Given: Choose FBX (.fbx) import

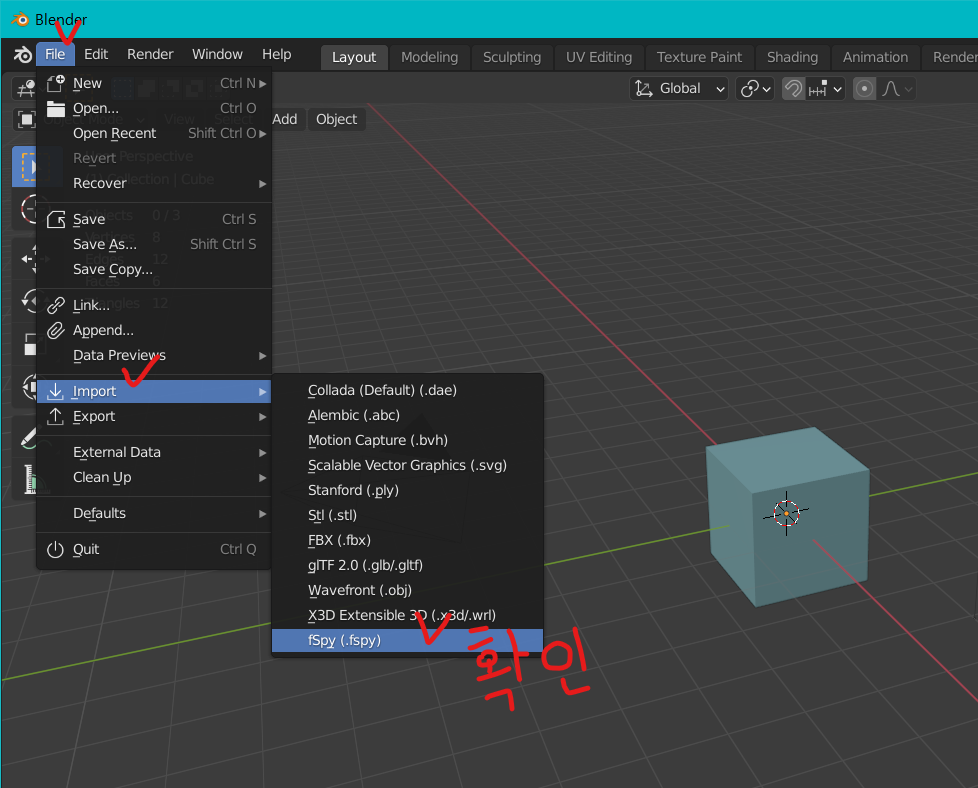Looking at the screenshot, I should pos(407,540).
